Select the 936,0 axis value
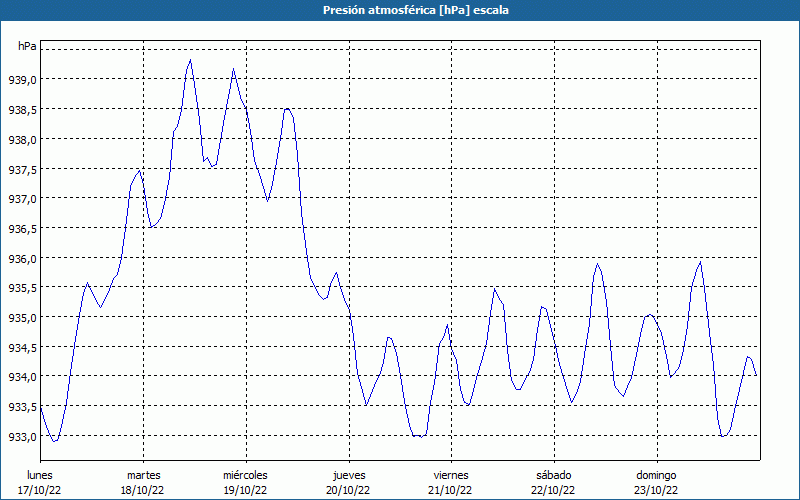 pos(22,258)
